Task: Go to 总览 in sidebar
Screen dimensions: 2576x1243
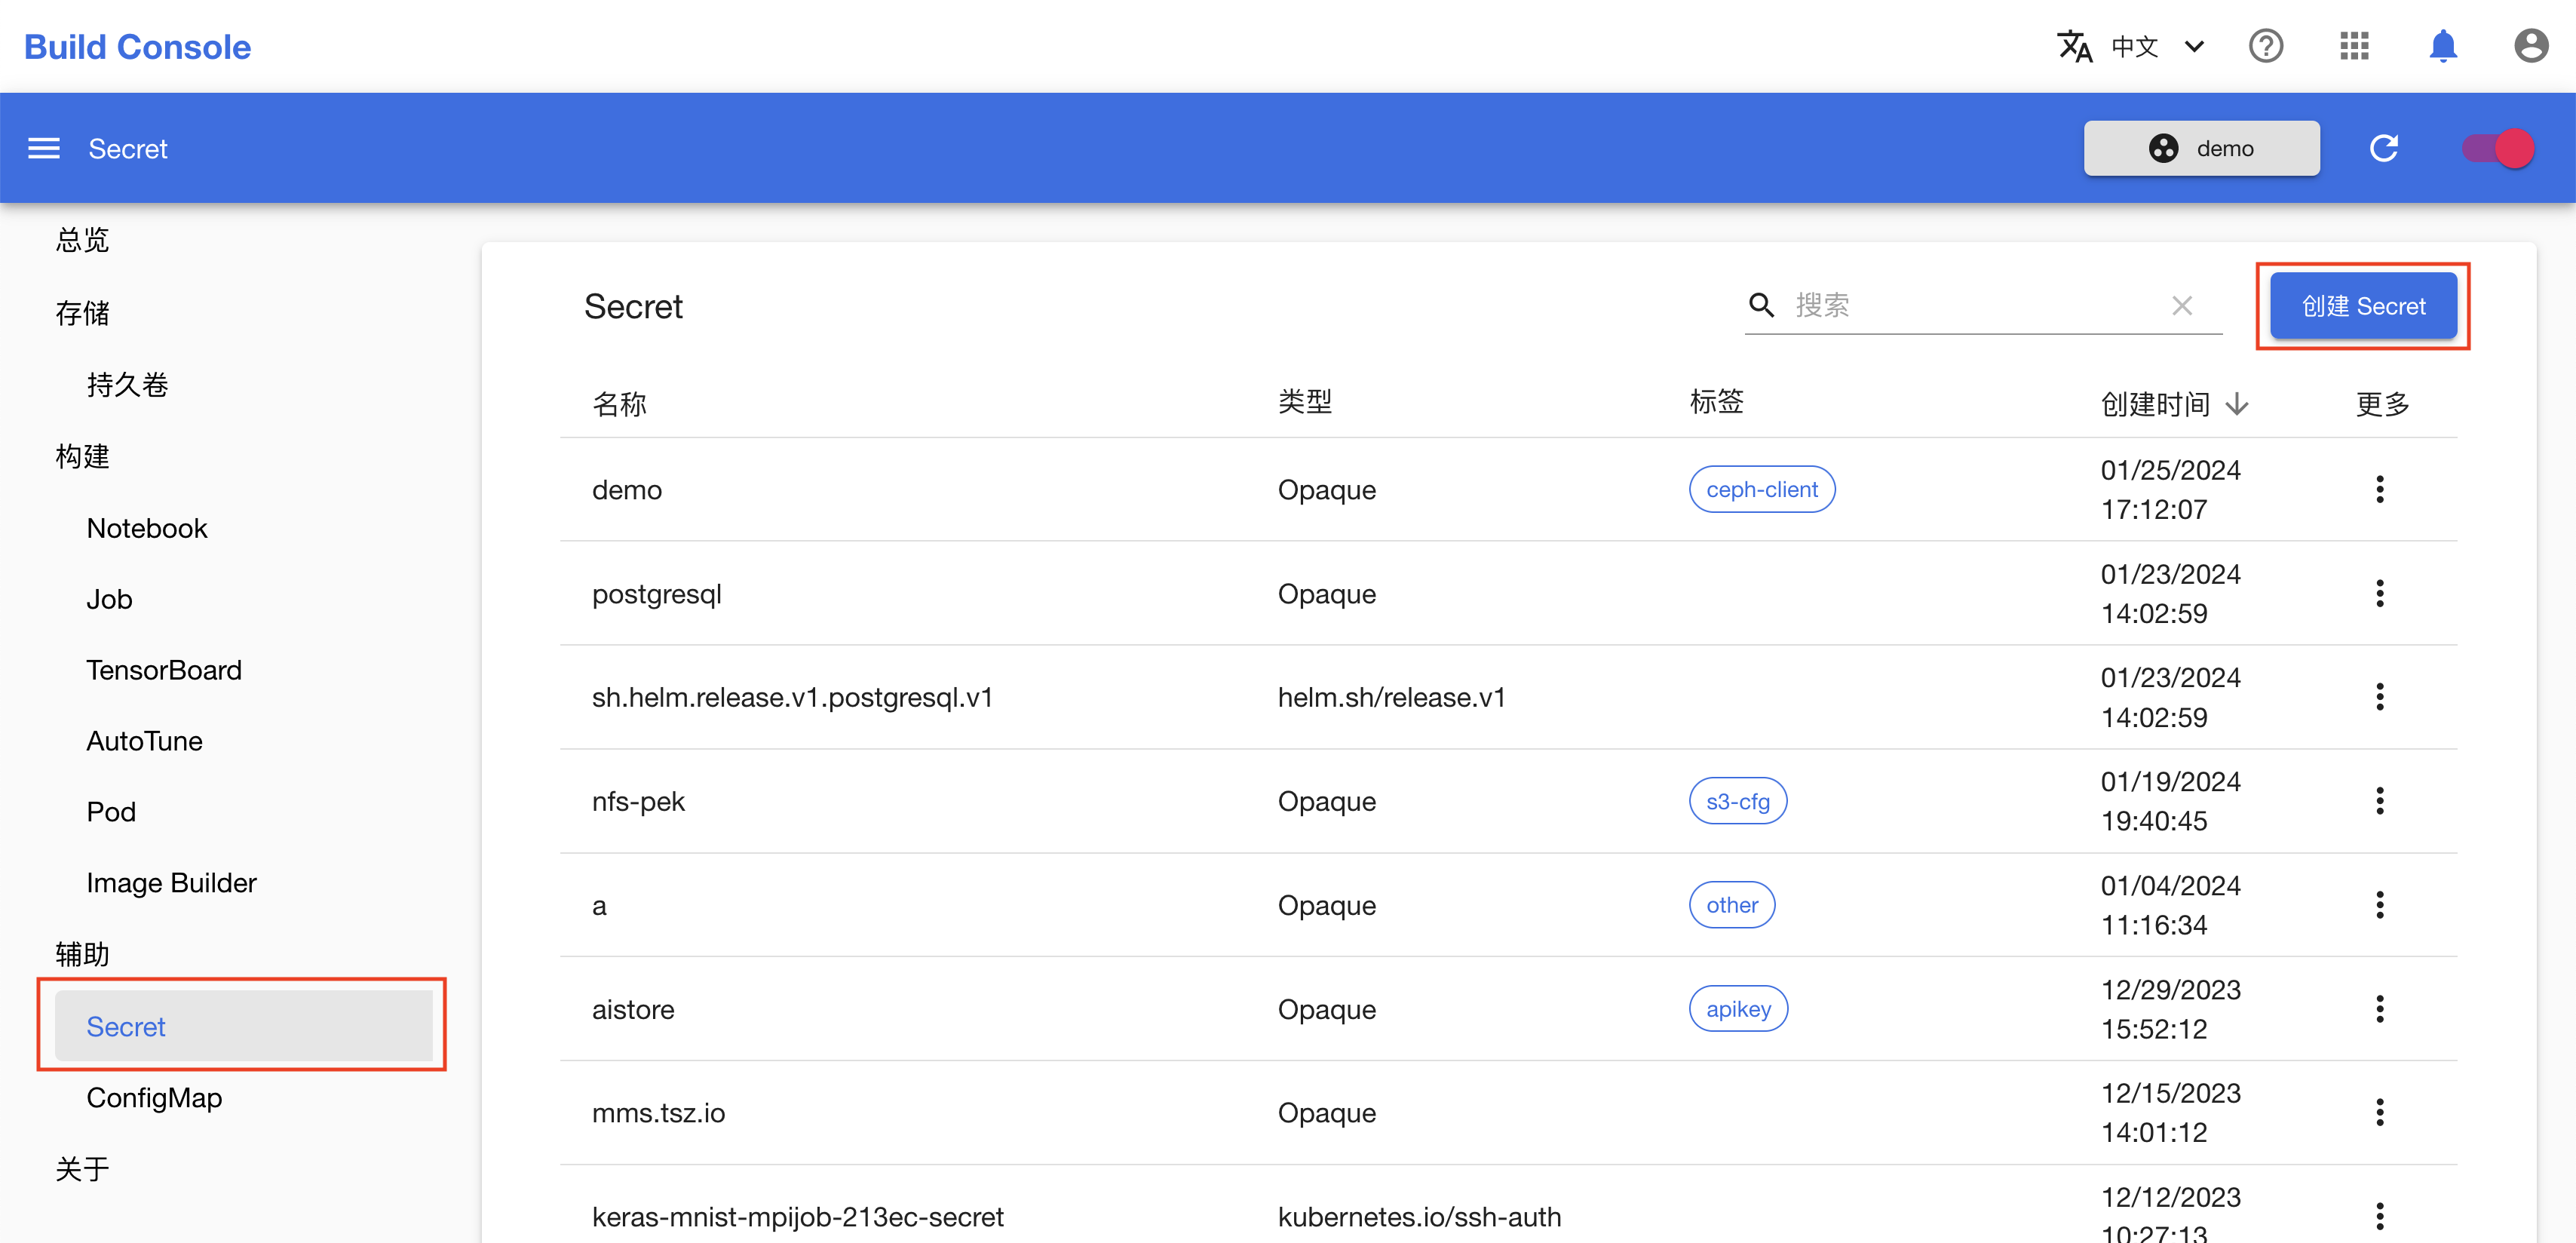Action: 83,240
